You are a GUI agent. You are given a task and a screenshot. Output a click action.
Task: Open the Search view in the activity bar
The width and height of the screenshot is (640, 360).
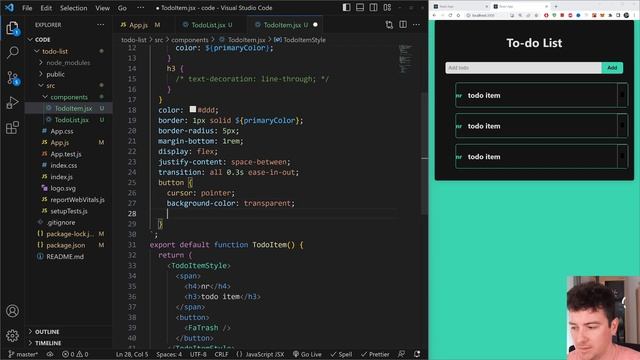[13, 52]
